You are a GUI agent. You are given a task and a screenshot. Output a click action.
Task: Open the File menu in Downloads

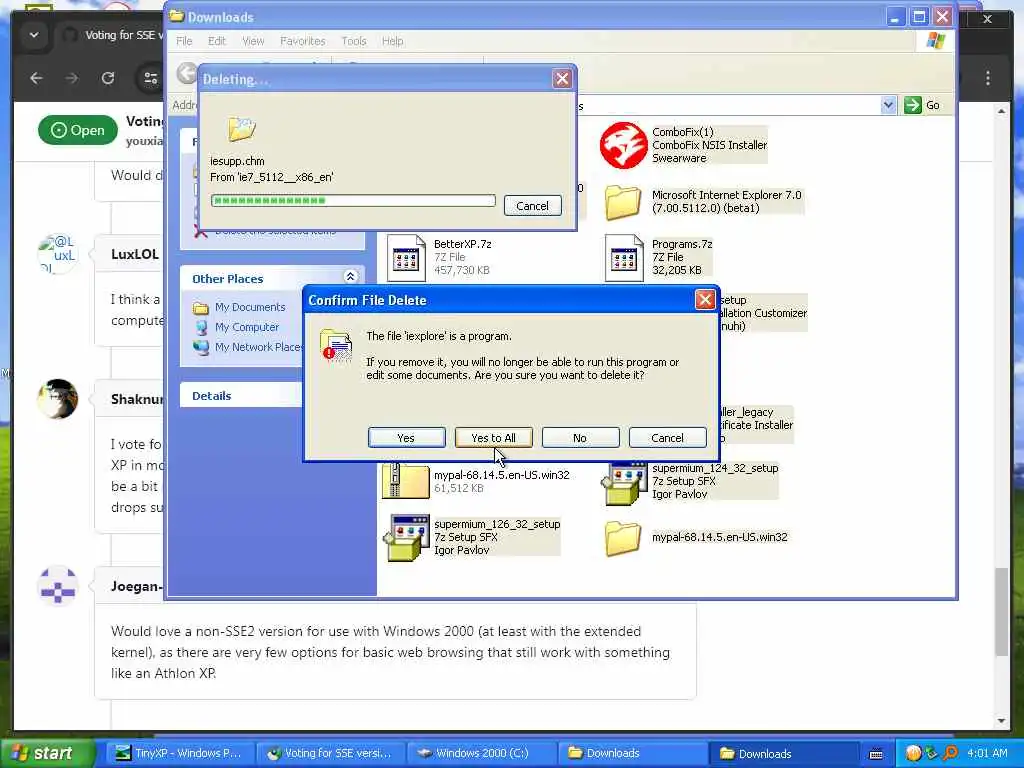coord(184,41)
